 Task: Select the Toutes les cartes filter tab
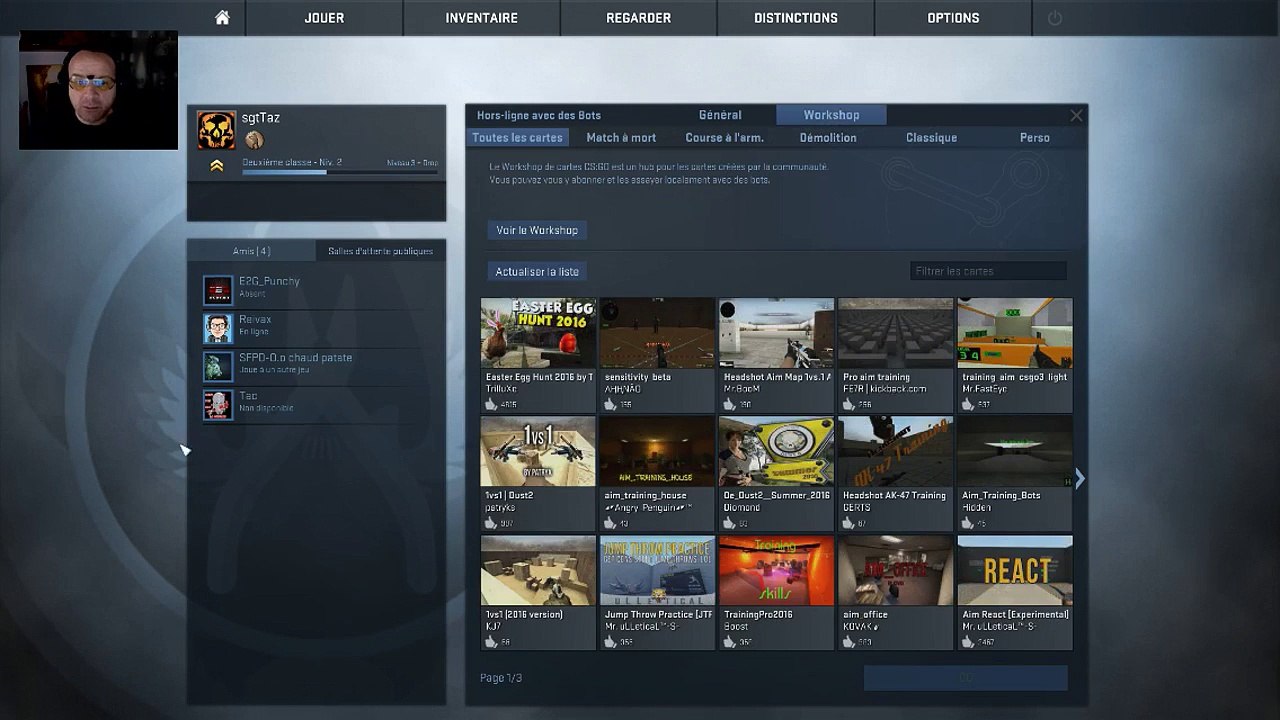pos(517,138)
